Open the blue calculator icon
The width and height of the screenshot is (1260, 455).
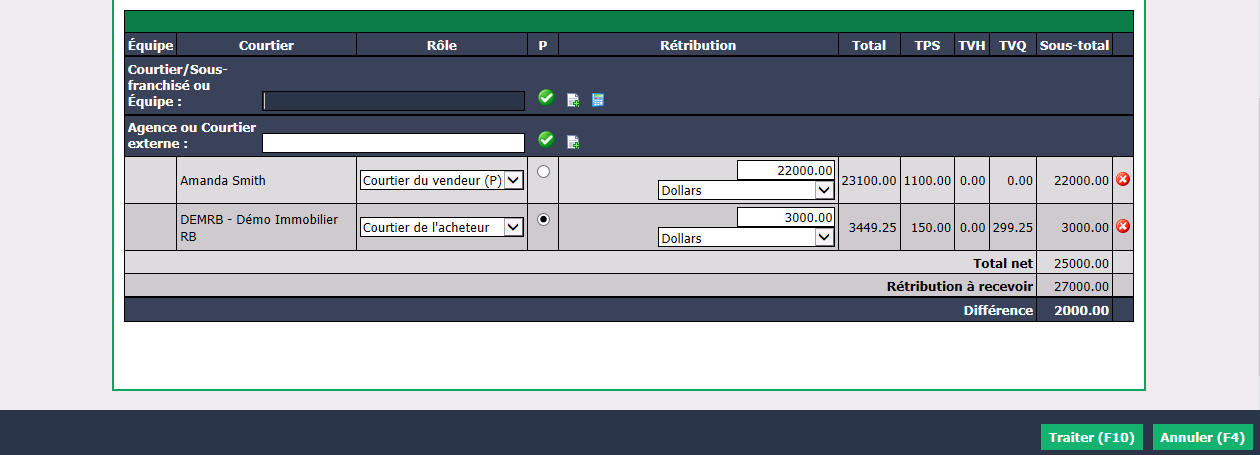(x=598, y=100)
